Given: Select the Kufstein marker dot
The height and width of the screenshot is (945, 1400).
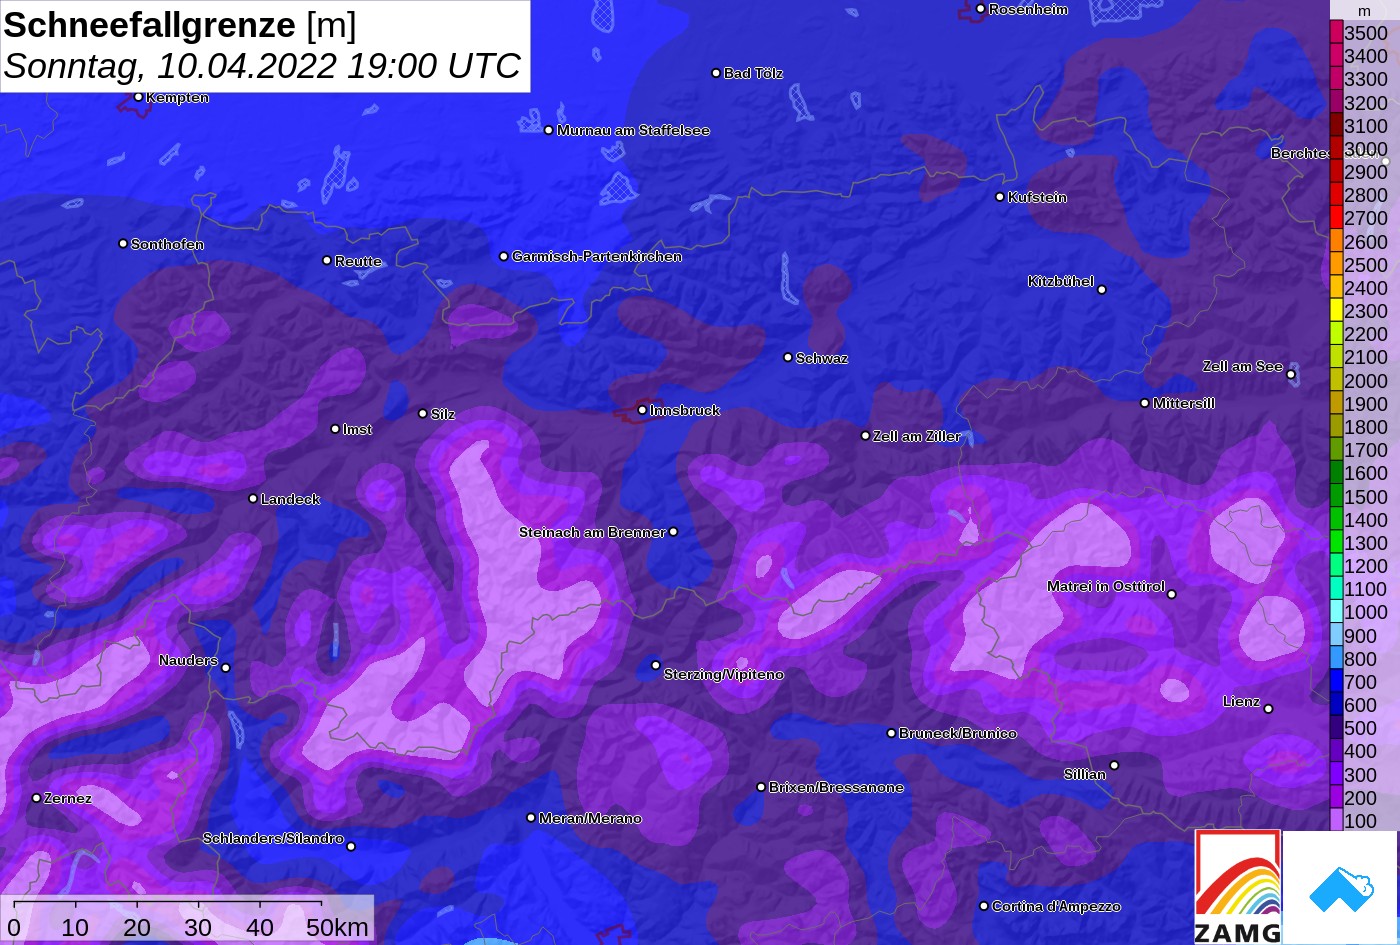Looking at the screenshot, I should point(999,197).
